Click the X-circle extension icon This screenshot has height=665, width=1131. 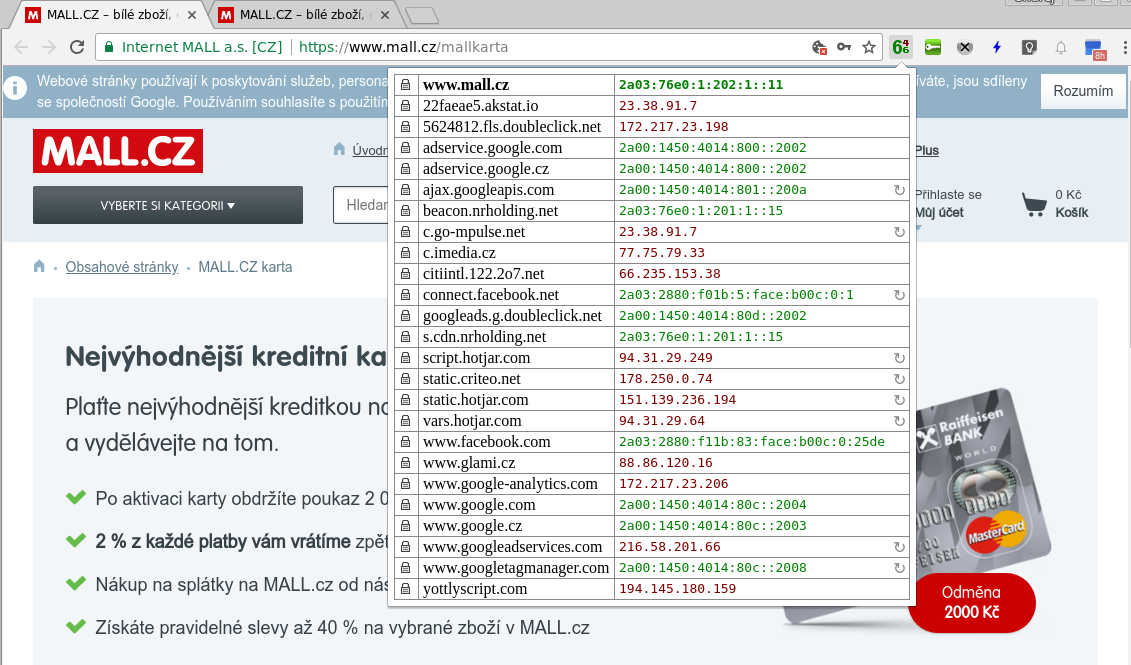tap(964, 48)
